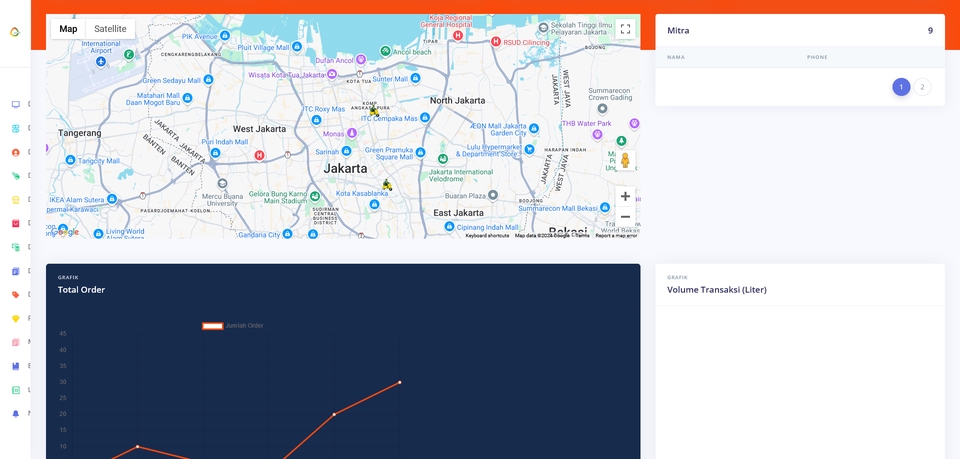960x459 pixels.
Task: Click the Street View pegman on the map
Action: [x=625, y=160]
